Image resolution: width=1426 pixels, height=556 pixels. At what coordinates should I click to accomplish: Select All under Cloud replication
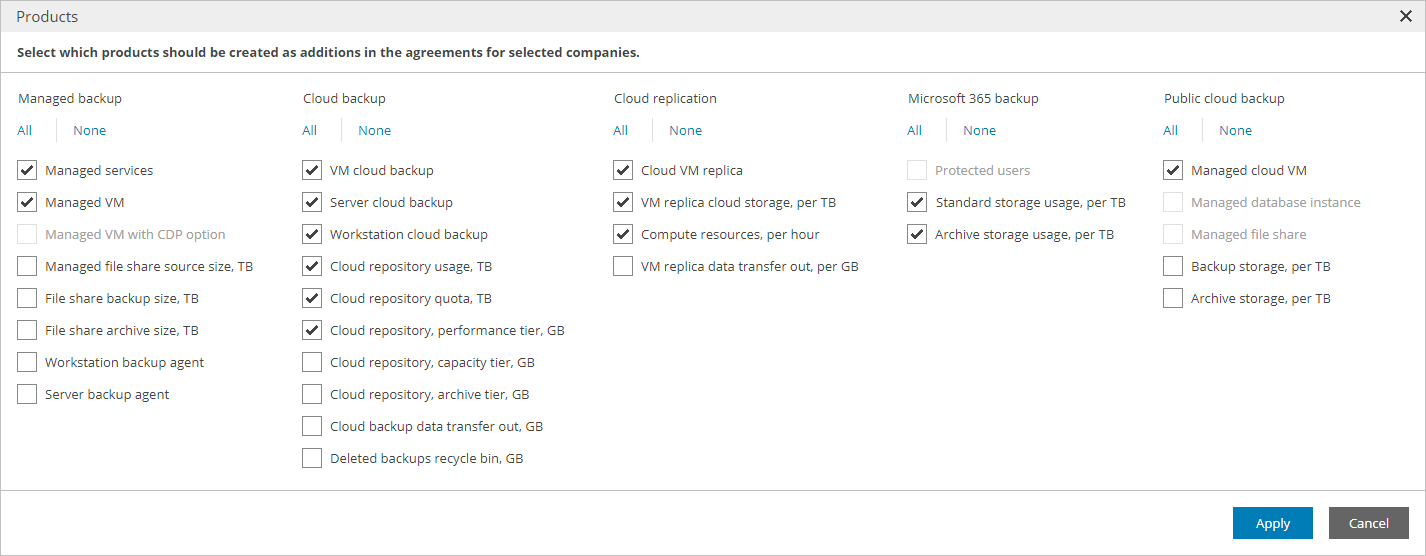[x=621, y=130]
